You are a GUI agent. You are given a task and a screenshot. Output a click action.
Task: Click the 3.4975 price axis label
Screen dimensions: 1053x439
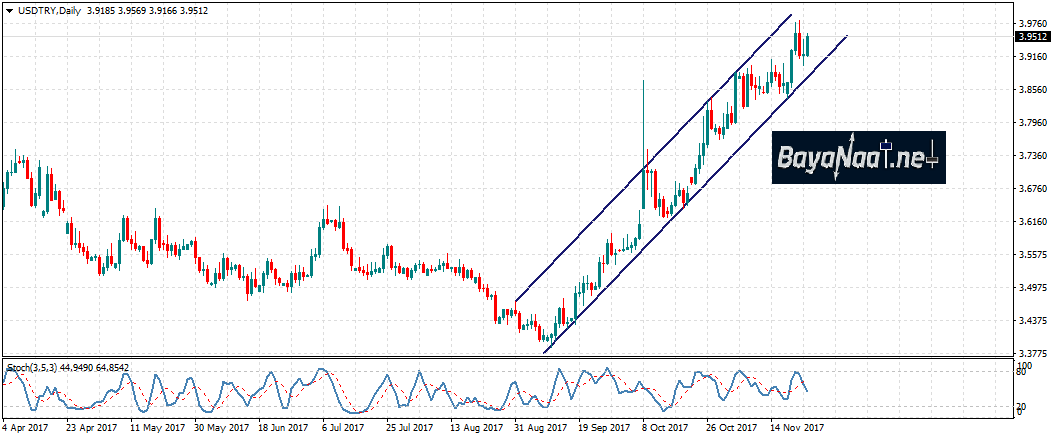(x=1031, y=287)
